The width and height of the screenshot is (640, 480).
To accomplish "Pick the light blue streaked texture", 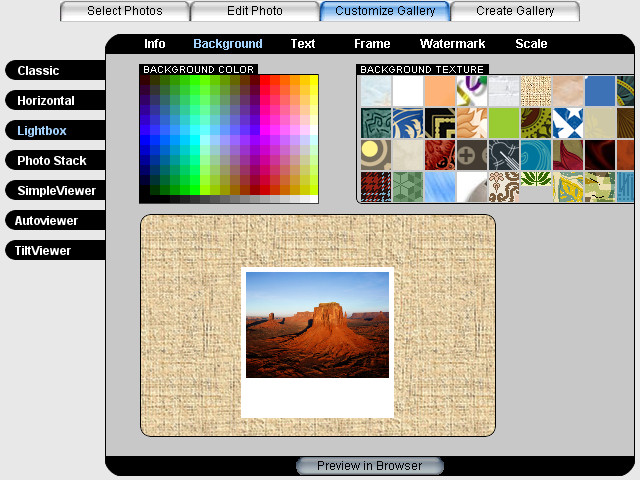I will [x=440, y=187].
